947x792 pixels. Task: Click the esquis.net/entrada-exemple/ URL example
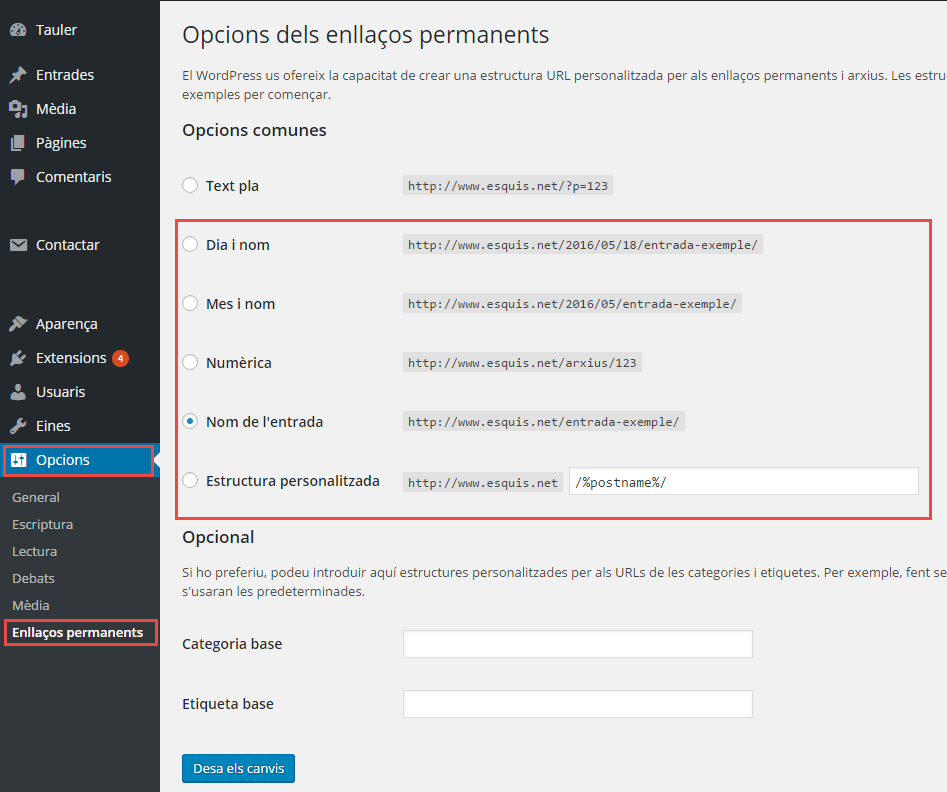pos(544,422)
